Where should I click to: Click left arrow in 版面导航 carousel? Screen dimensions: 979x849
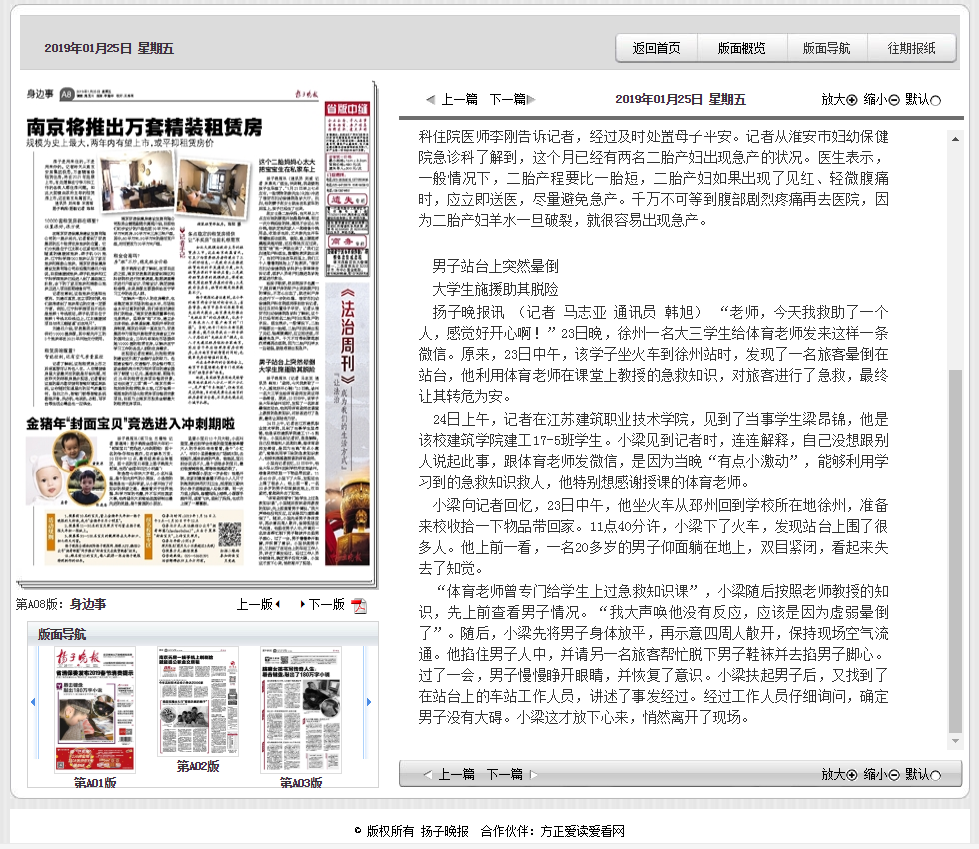(x=33, y=702)
